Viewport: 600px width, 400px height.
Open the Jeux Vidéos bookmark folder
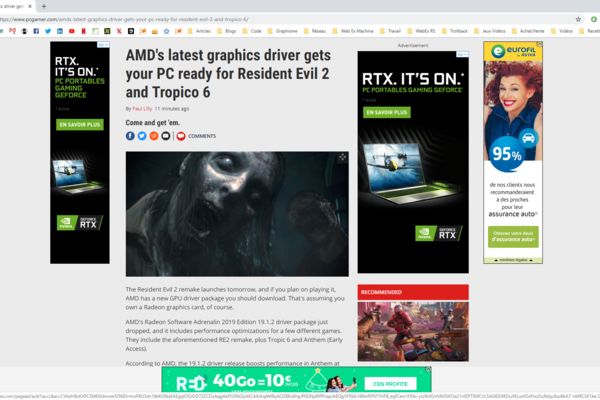(x=489, y=31)
